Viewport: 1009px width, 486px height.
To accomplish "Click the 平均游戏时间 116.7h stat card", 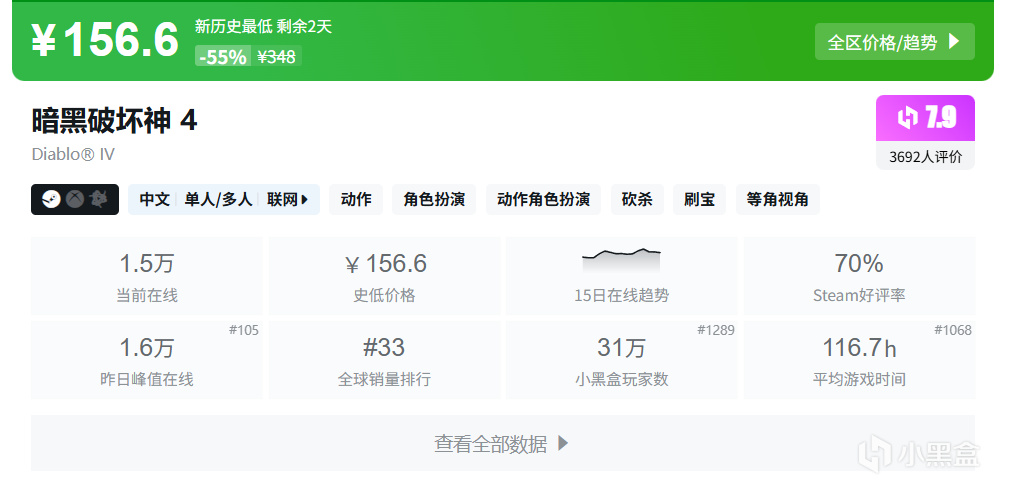I will (859, 360).
